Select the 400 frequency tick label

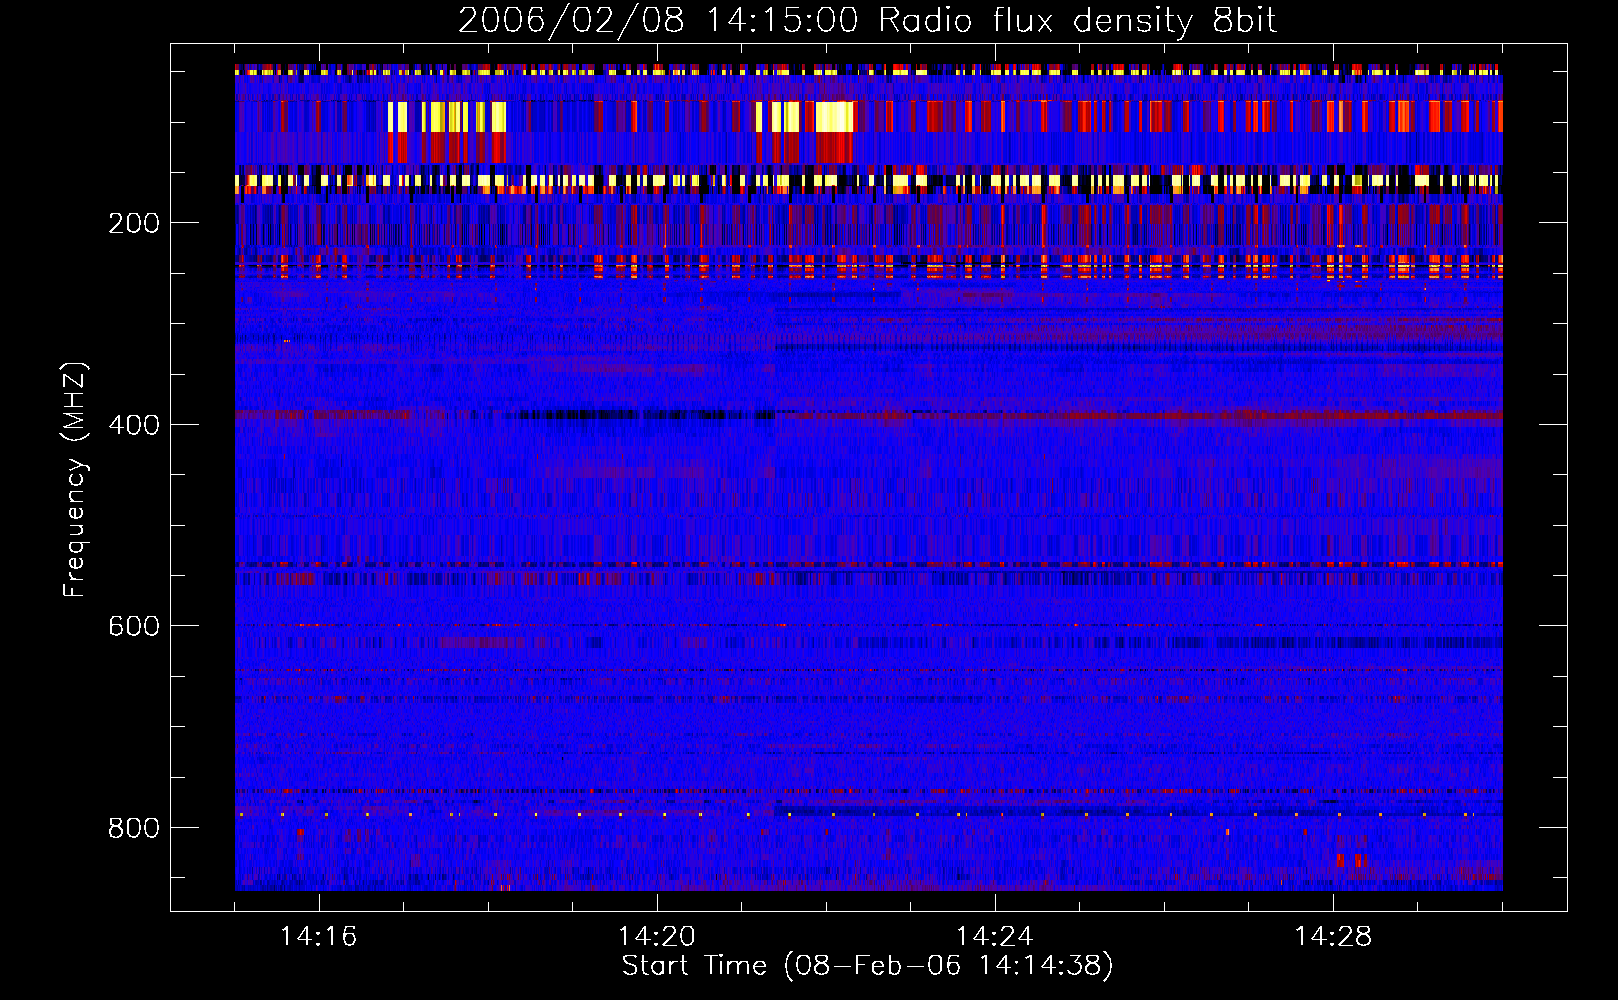point(133,425)
